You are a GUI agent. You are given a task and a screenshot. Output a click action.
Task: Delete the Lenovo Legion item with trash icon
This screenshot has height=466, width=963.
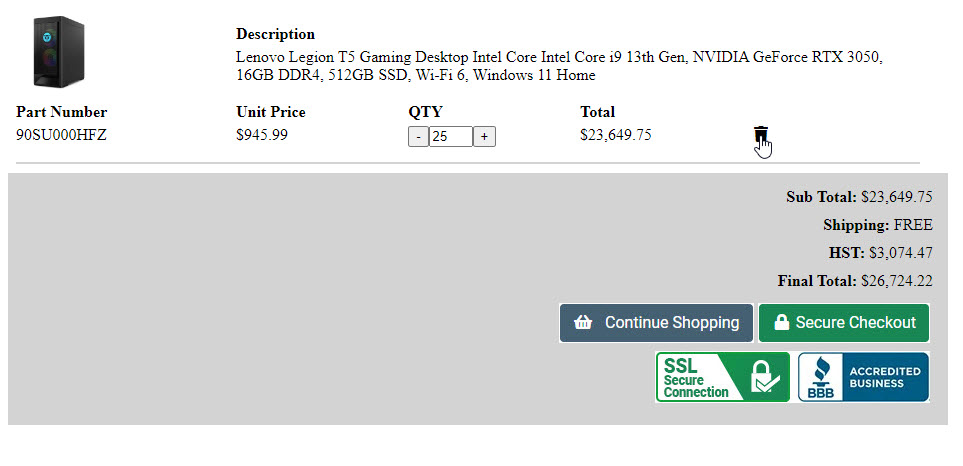[x=761, y=136]
